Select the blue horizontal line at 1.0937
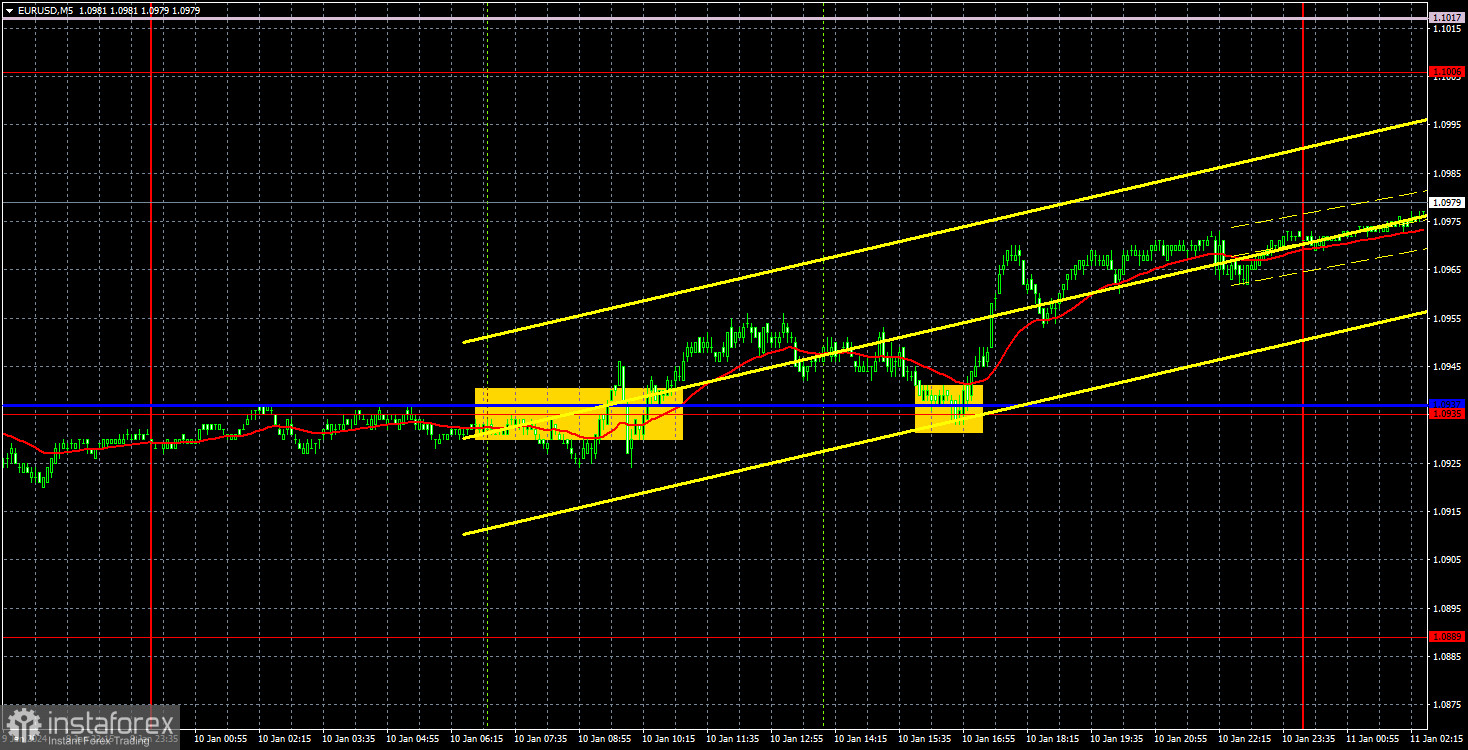 715,405
